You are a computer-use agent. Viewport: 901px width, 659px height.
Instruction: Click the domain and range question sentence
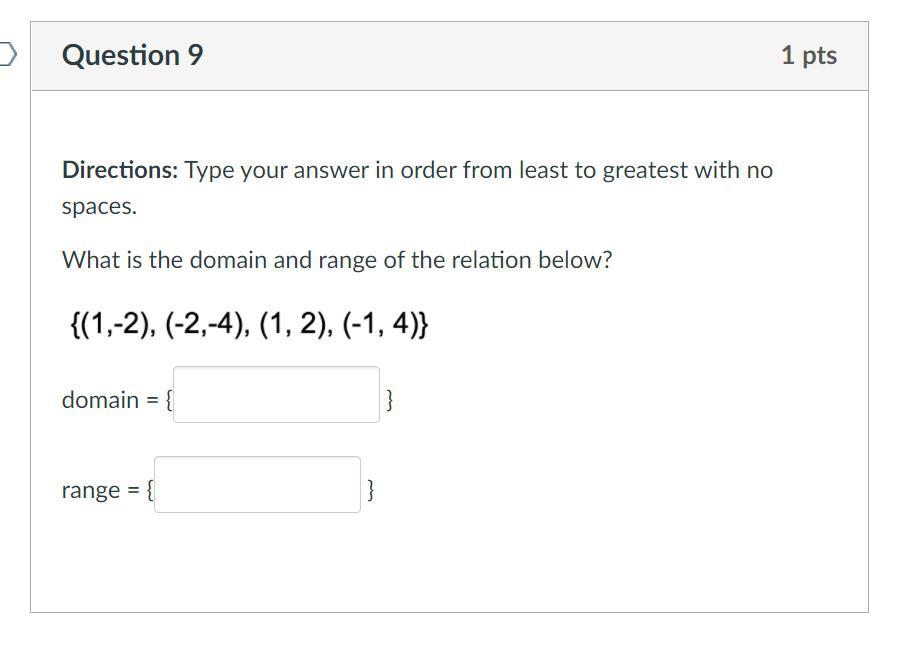[336, 260]
